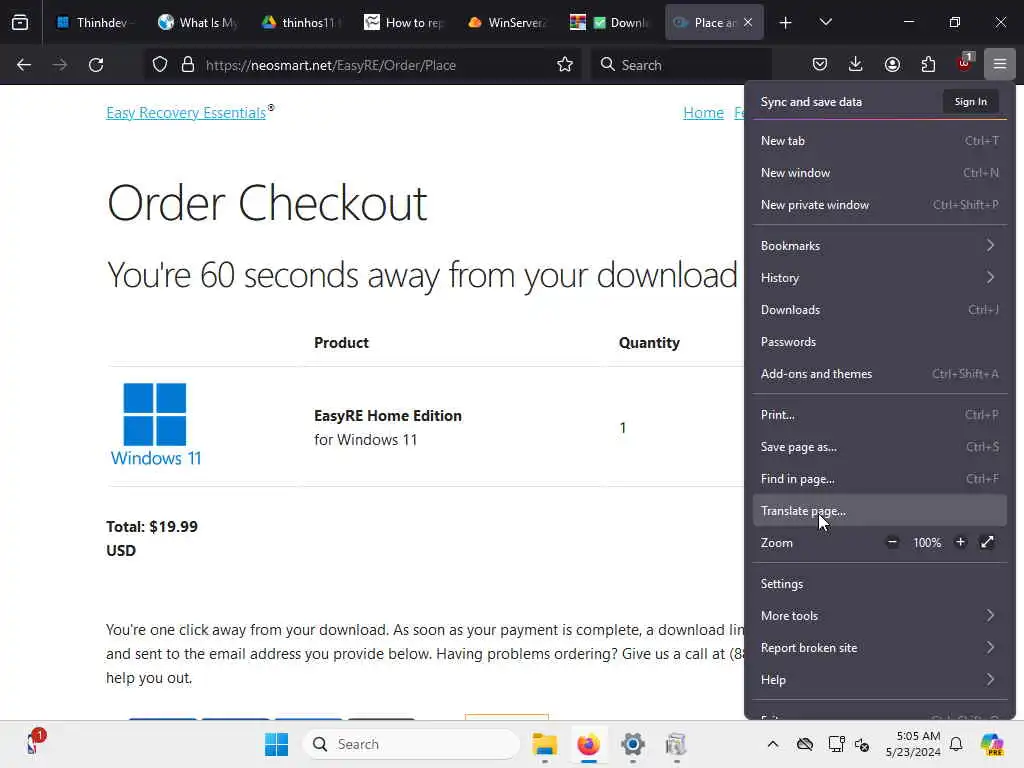Click the account profile icon in toolbar

click(892, 64)
